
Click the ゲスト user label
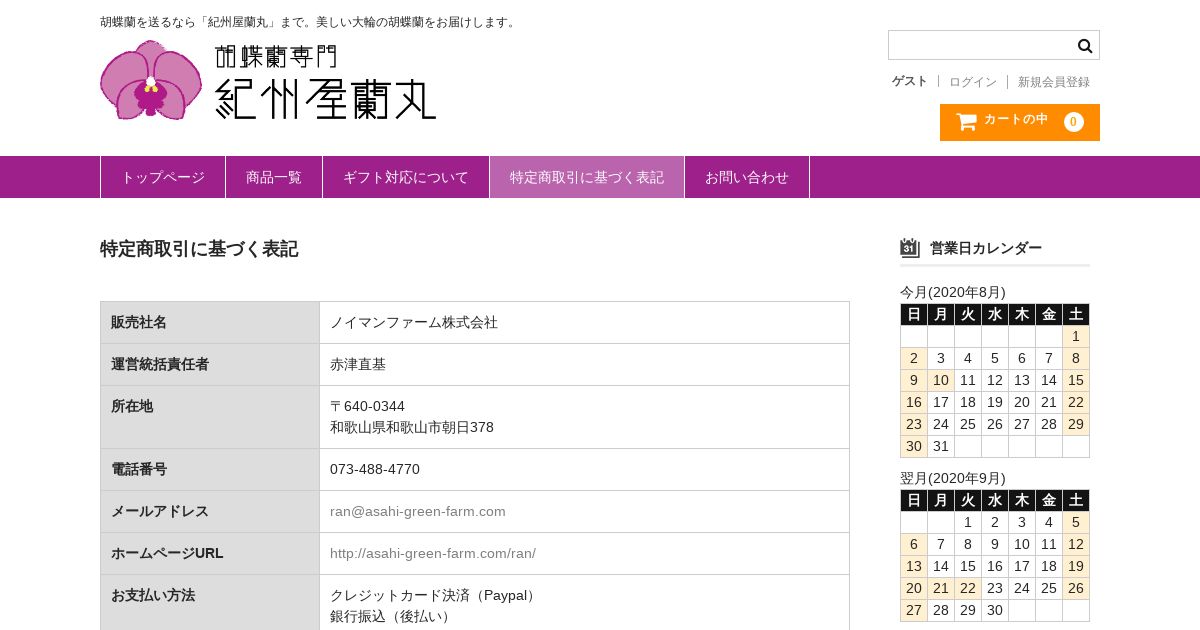click(910, 81)
